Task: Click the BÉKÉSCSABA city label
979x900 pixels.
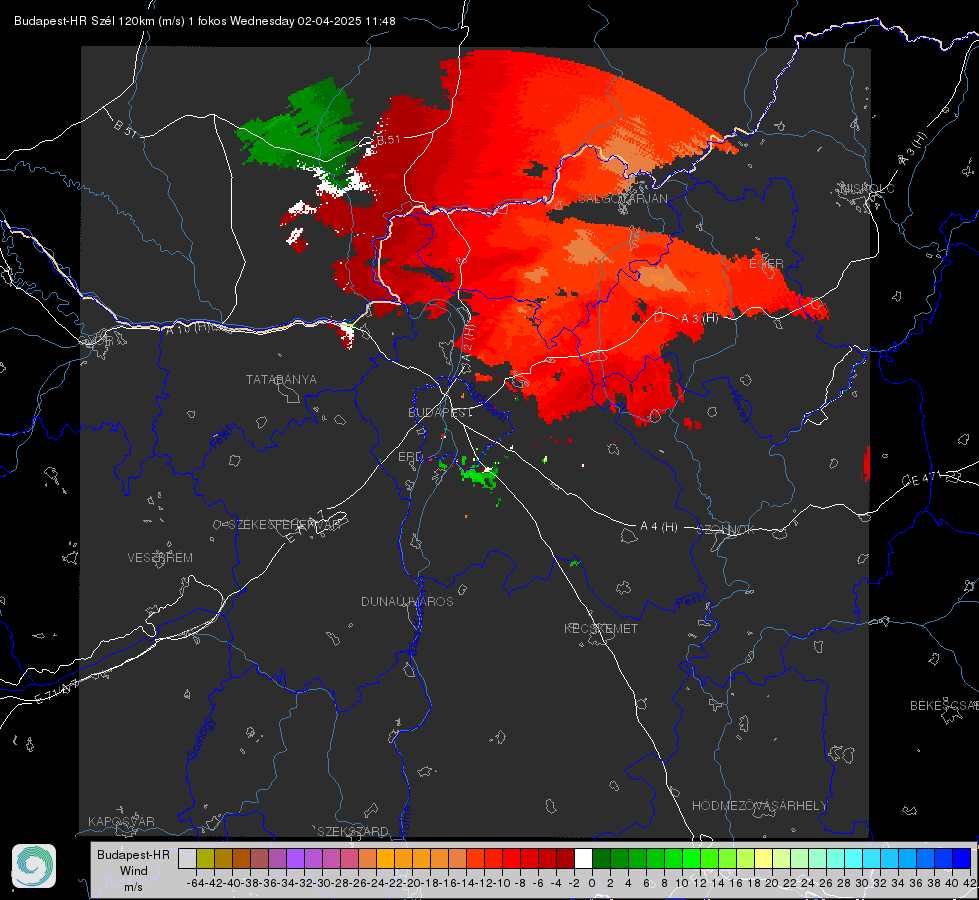Action: click(944, 706)
